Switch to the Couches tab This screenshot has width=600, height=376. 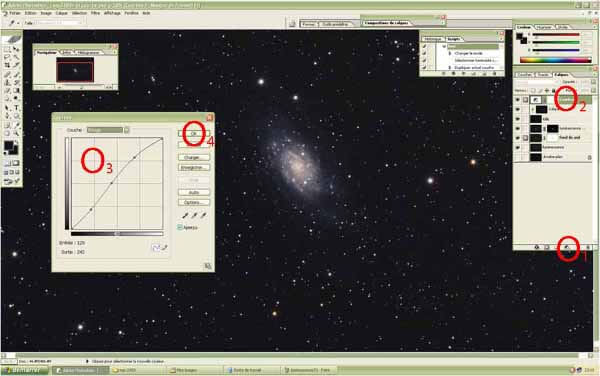click(x=524, y=75)
